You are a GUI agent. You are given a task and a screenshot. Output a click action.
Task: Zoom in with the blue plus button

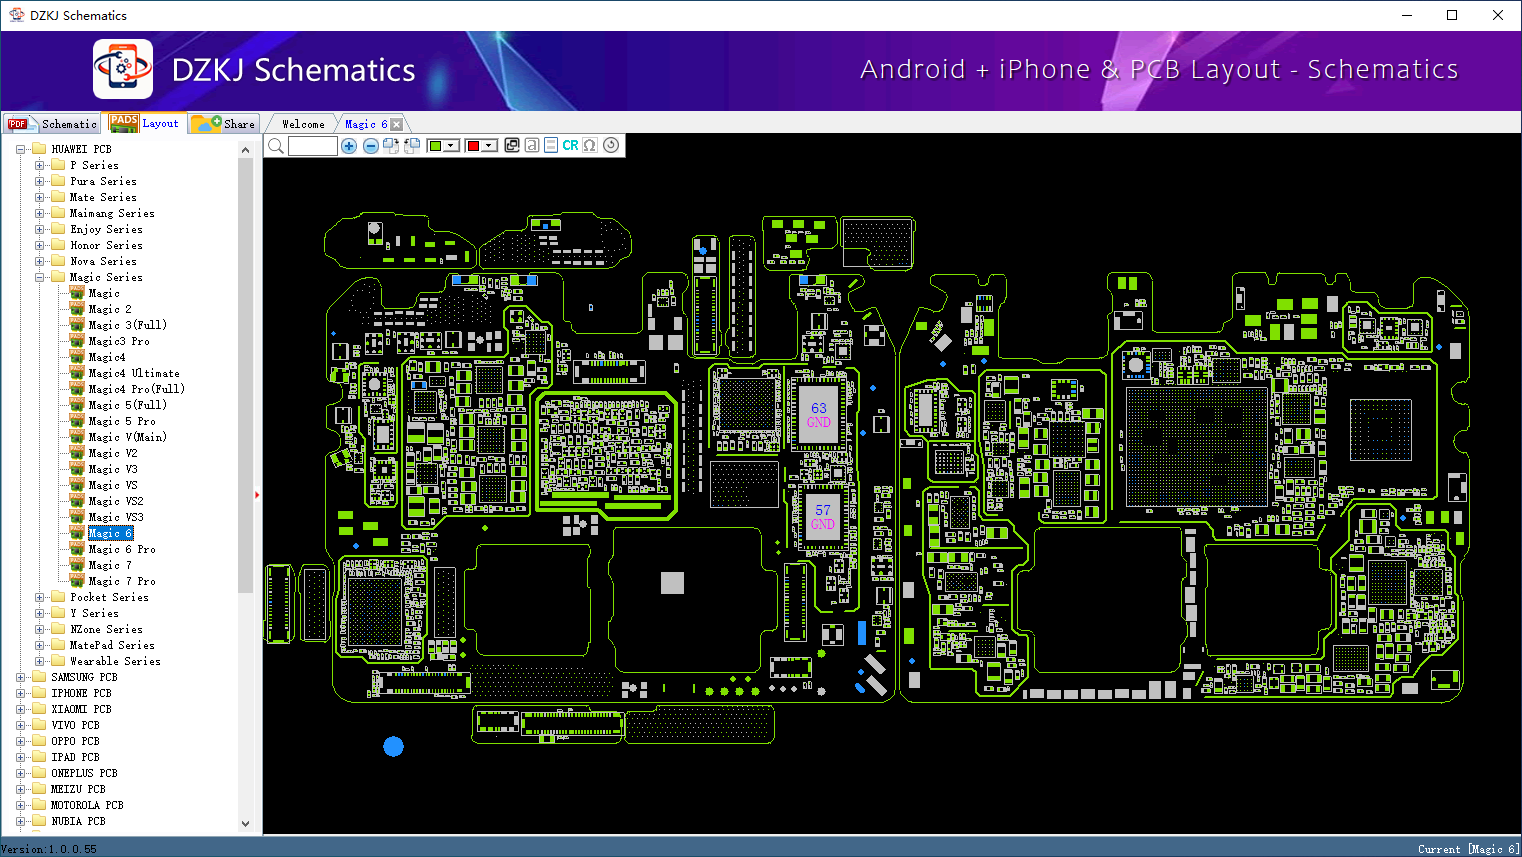tap(349, 146)
